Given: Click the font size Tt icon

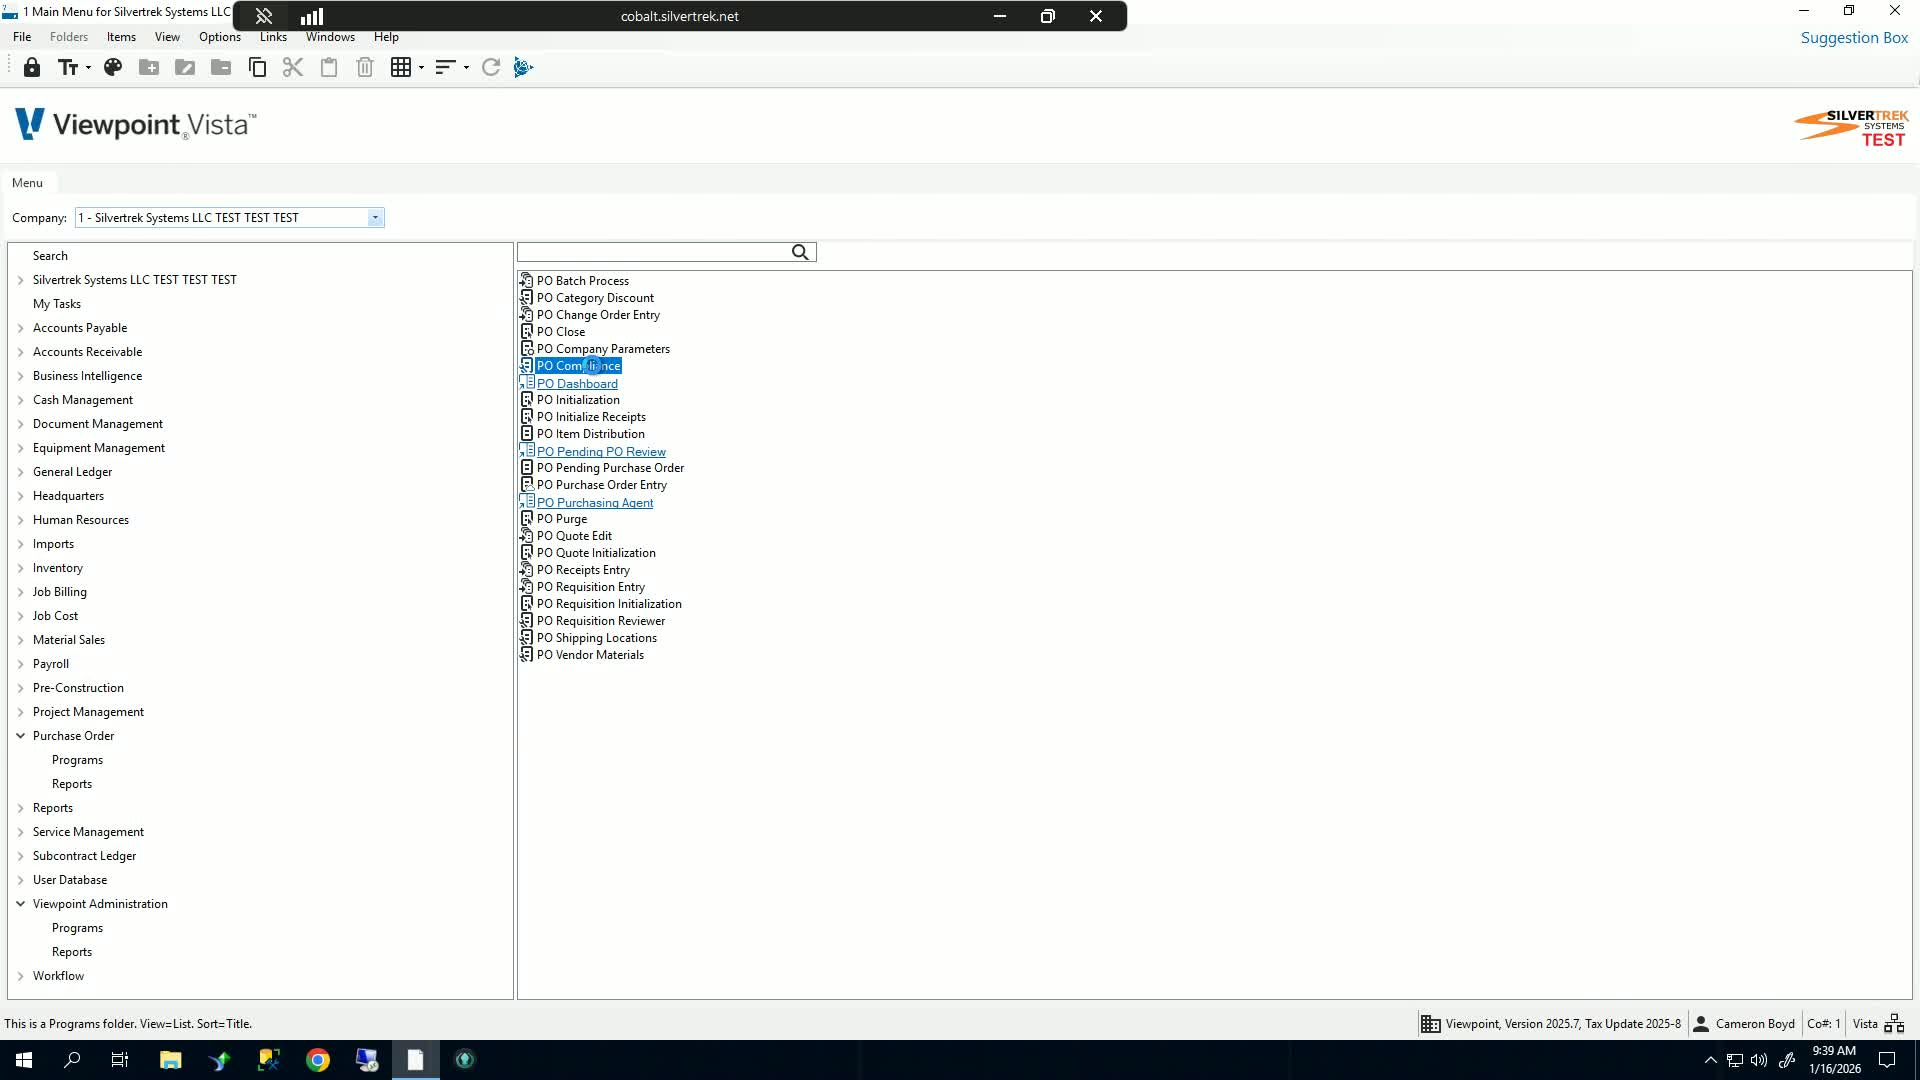Looking at the screenshot, I should [x=68, y=67].
